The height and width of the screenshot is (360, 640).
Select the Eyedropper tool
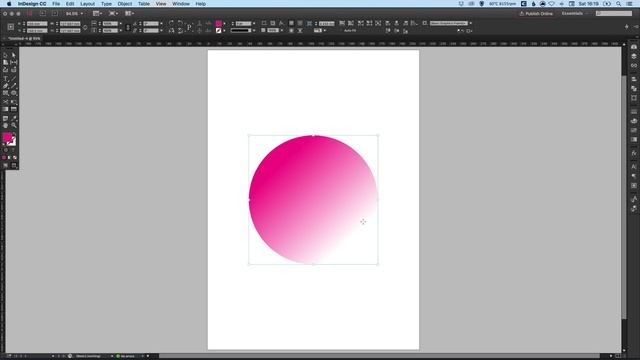(14, 118)
